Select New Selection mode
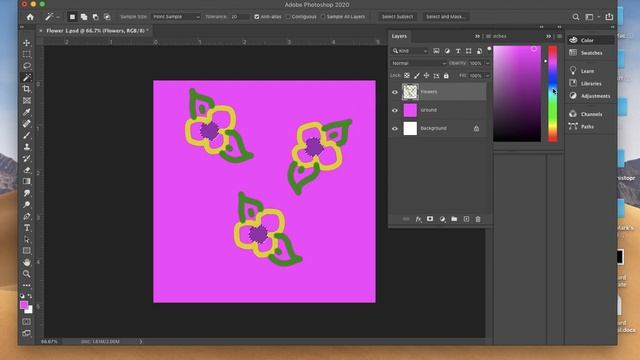This screenshot has width=640, height=360. (72, 17)
